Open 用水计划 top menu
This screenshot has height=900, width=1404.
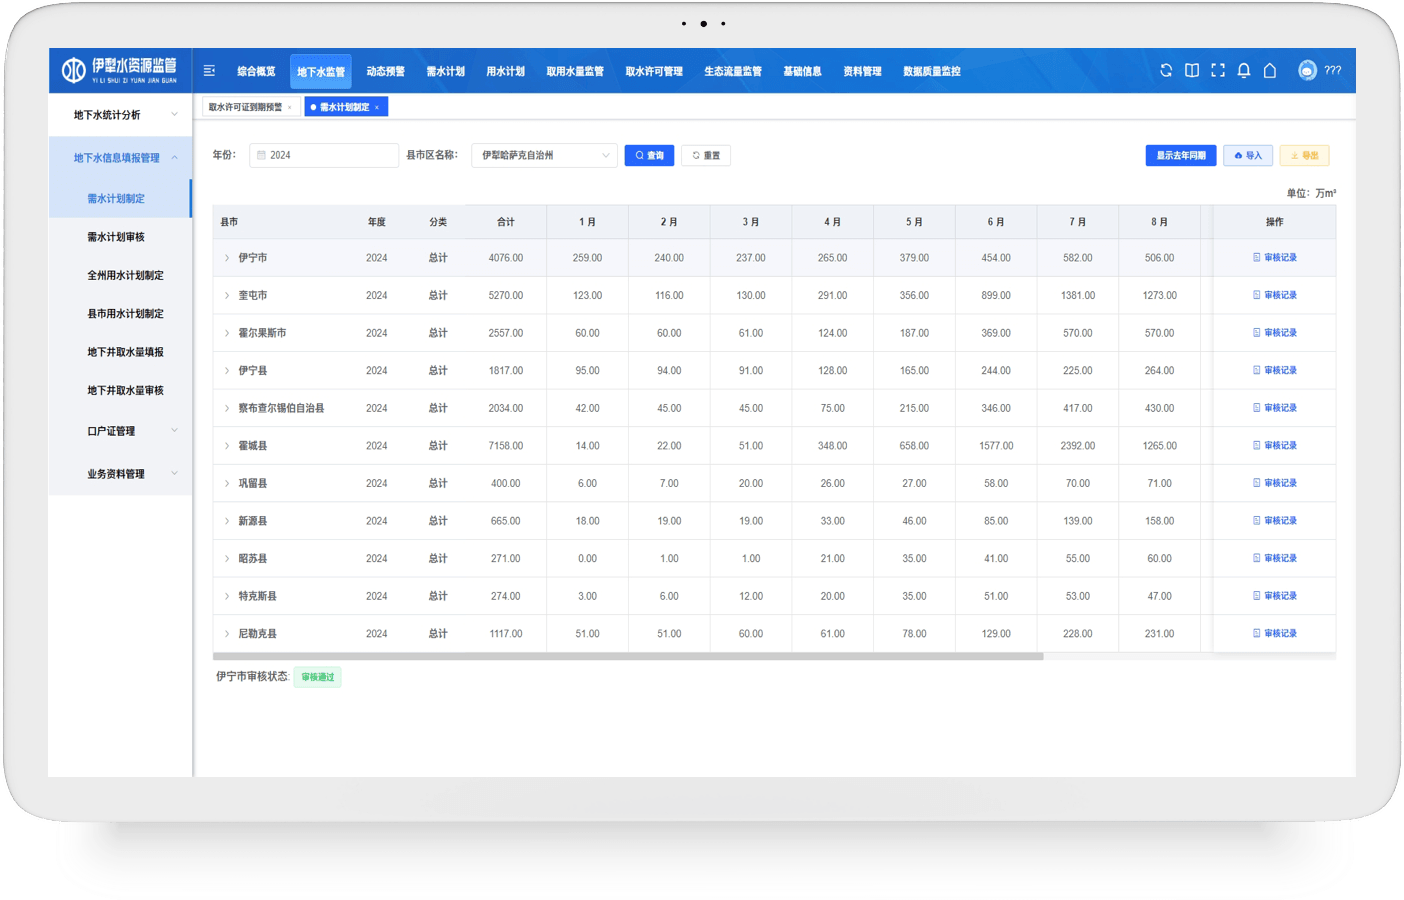point(506,71)
